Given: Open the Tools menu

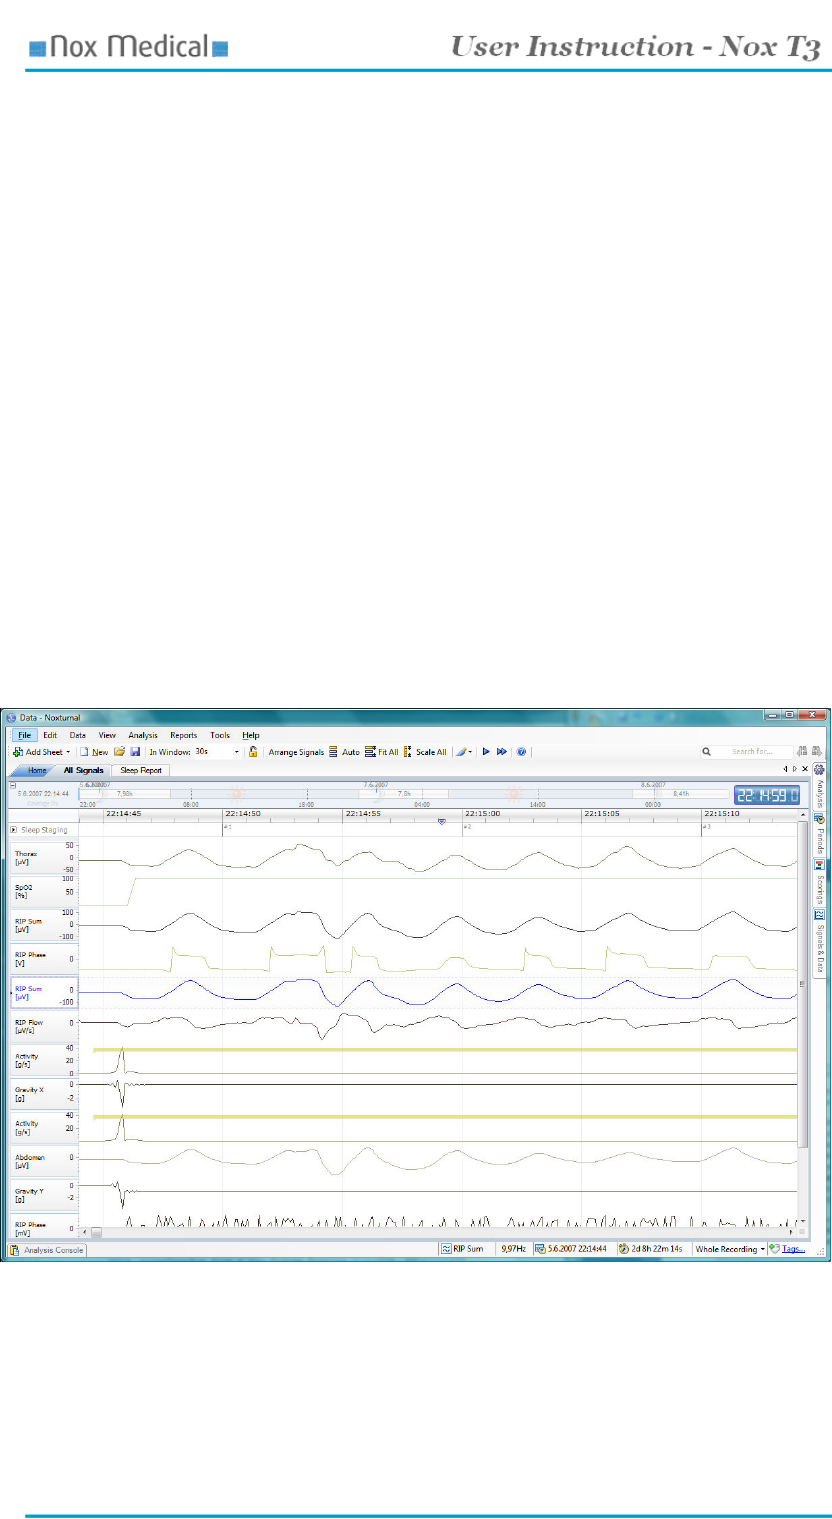Looking at the screenshot, I should (220, 735).
